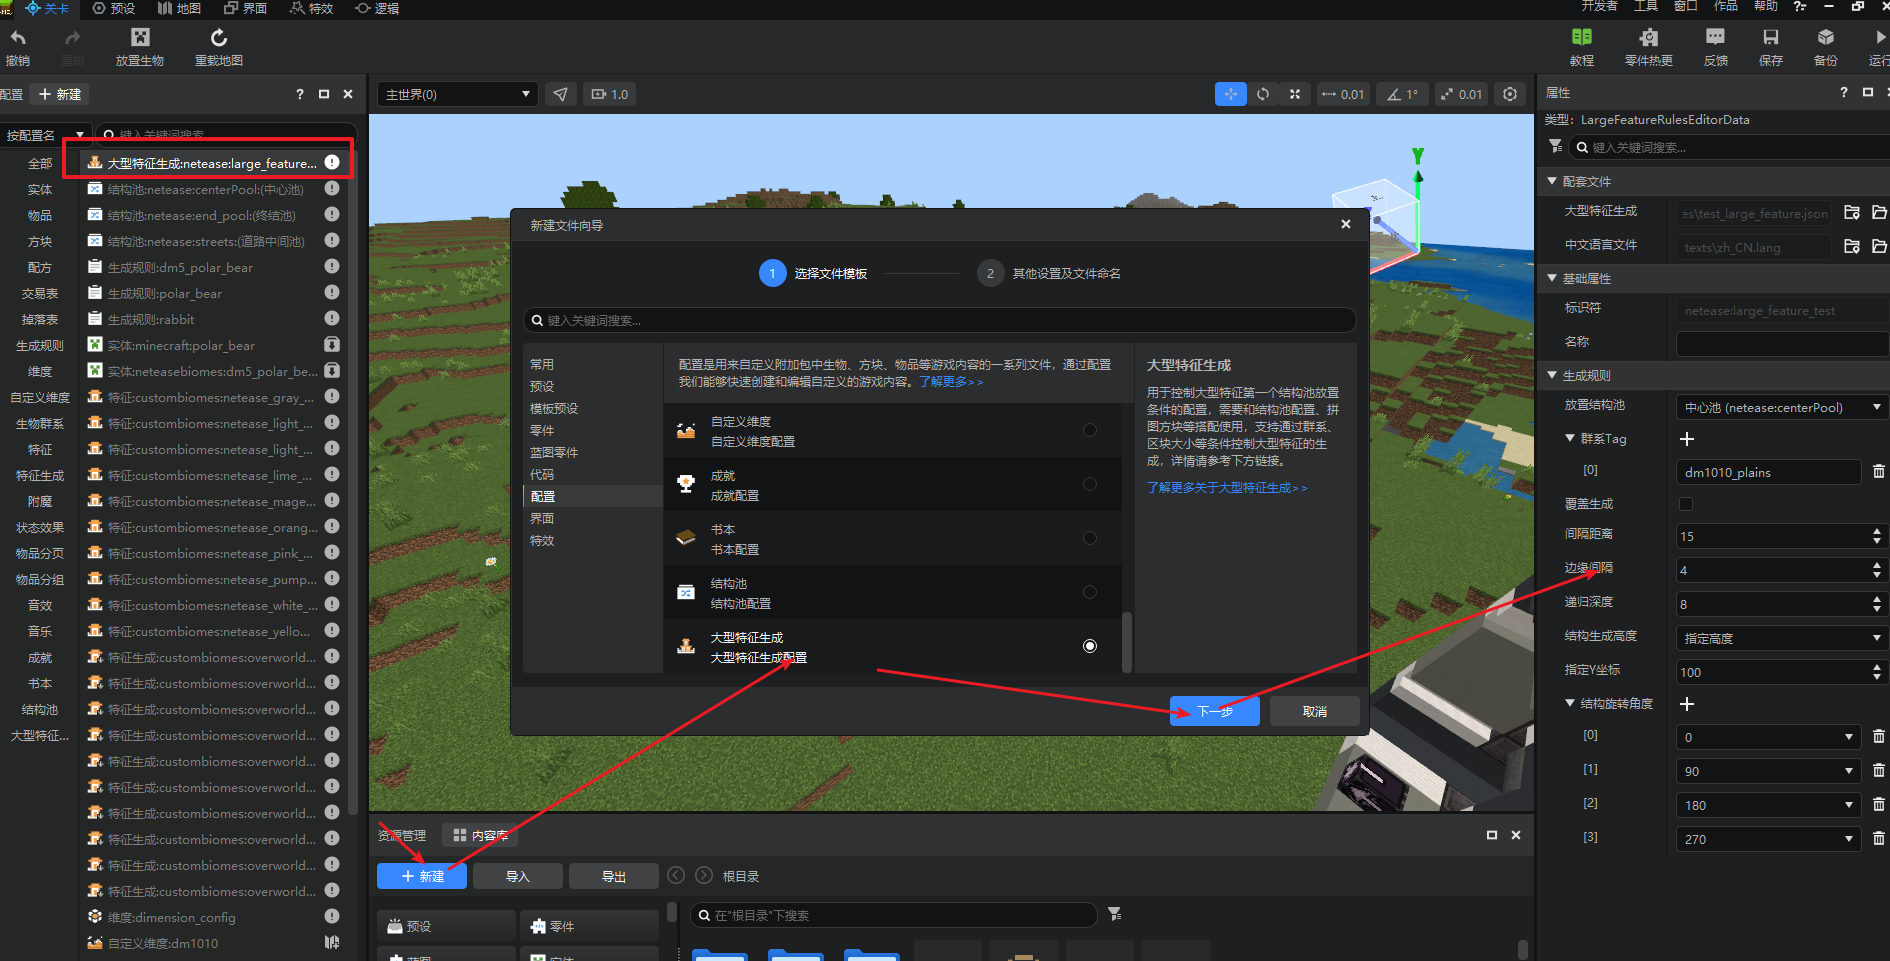Viewport: 1890px width, 961px height.
Task: Click the angle snap 1° setting
Action: 1403,94
